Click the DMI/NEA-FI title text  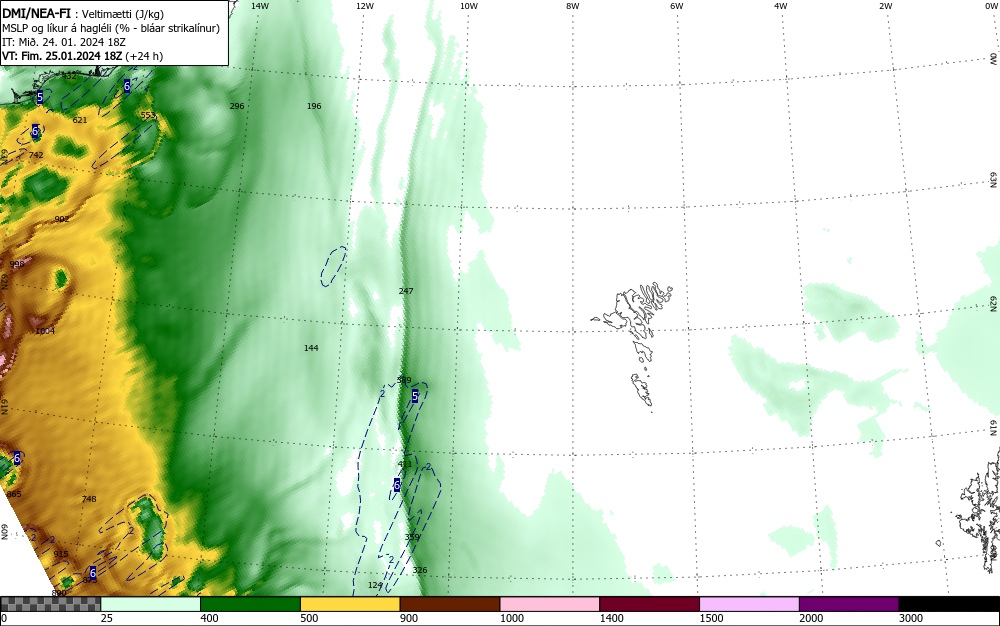(x=36, y=13)
